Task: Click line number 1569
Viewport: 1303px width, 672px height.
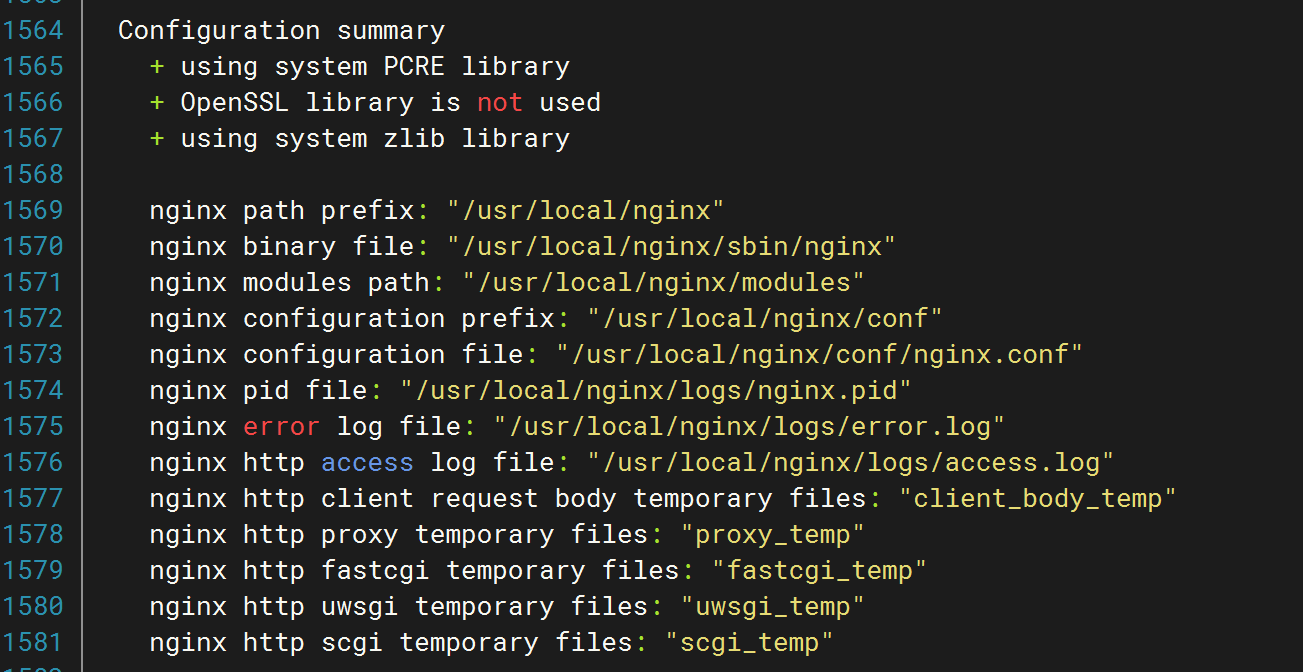Action: 33,211
